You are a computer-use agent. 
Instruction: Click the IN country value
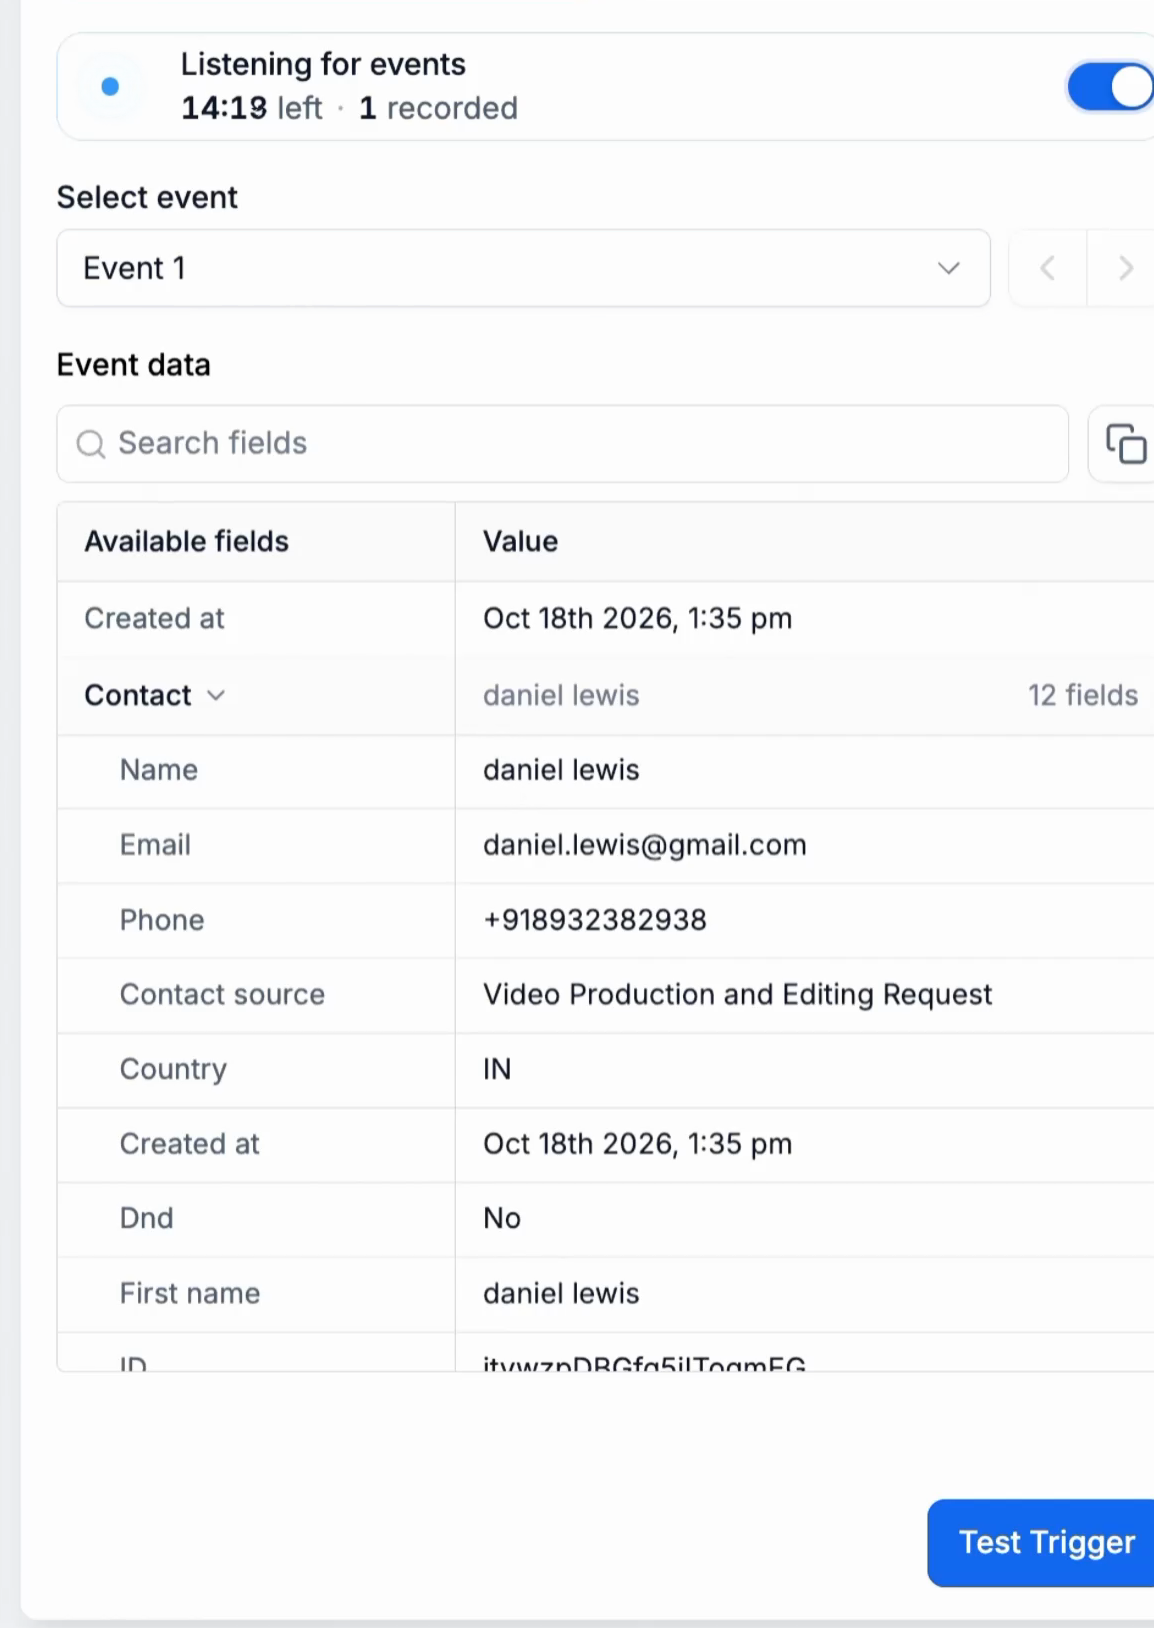pyautogui.click(x=497, y=1069)
